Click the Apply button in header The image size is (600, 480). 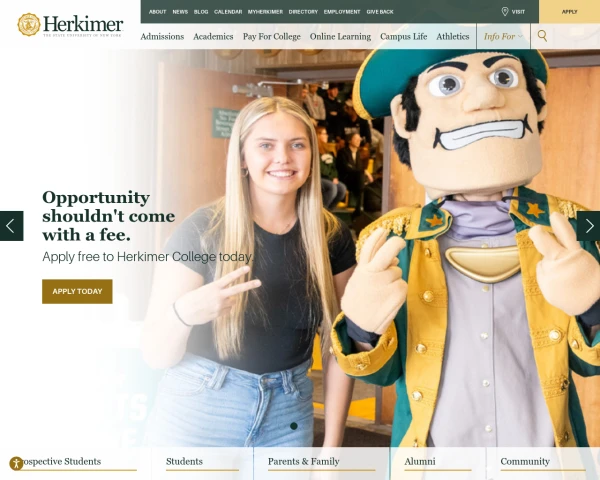(x=569, y=11)
